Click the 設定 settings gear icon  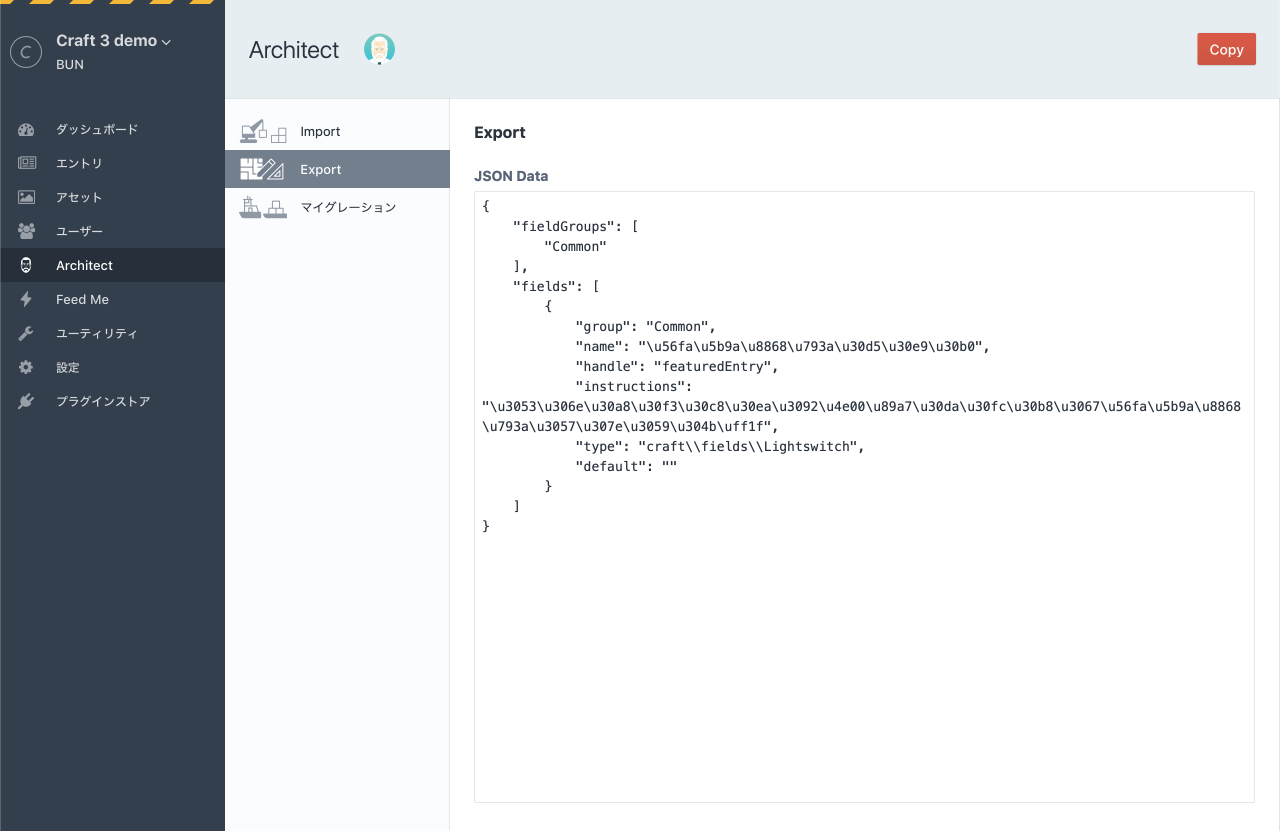(25, 367)
